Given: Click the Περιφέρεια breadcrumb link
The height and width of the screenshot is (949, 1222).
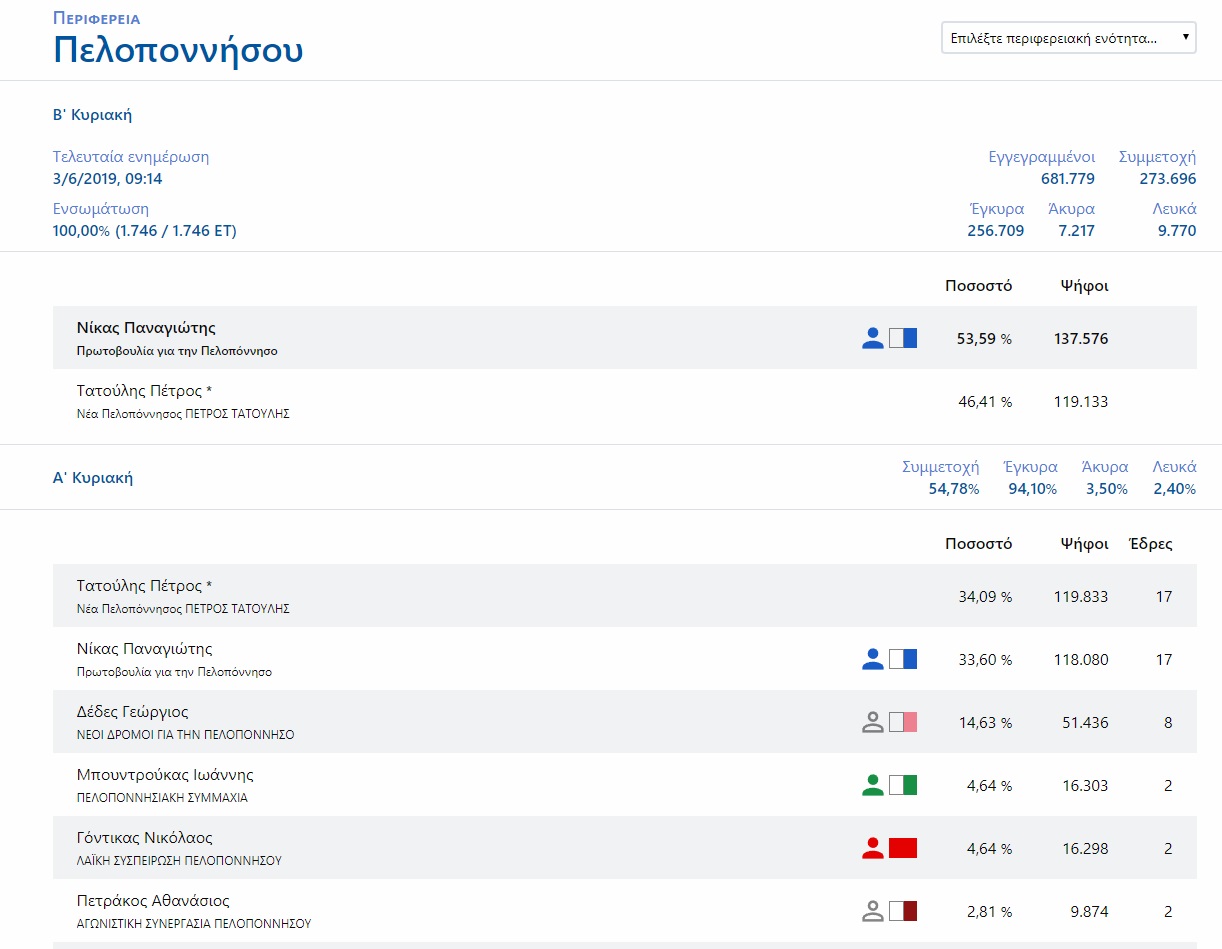Looking at the screenshot, I should pos(97,18).
